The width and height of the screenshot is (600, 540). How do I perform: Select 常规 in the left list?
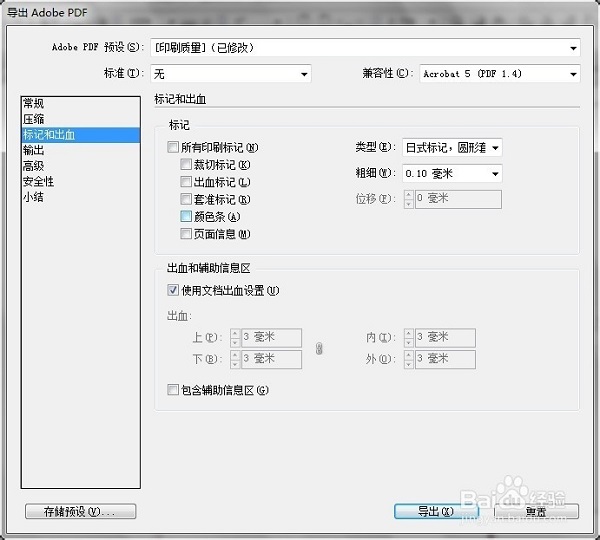point(34,104)
